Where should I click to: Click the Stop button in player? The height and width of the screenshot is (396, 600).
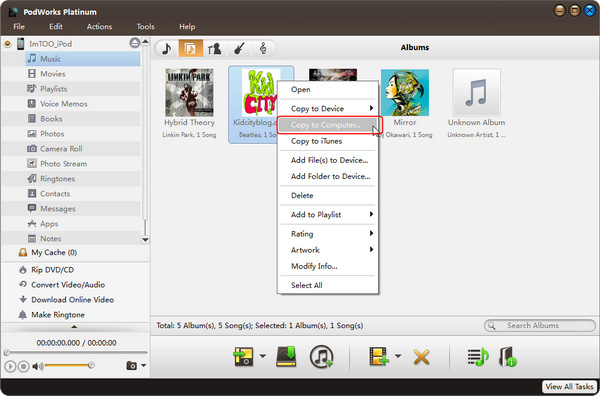[23, 367]
